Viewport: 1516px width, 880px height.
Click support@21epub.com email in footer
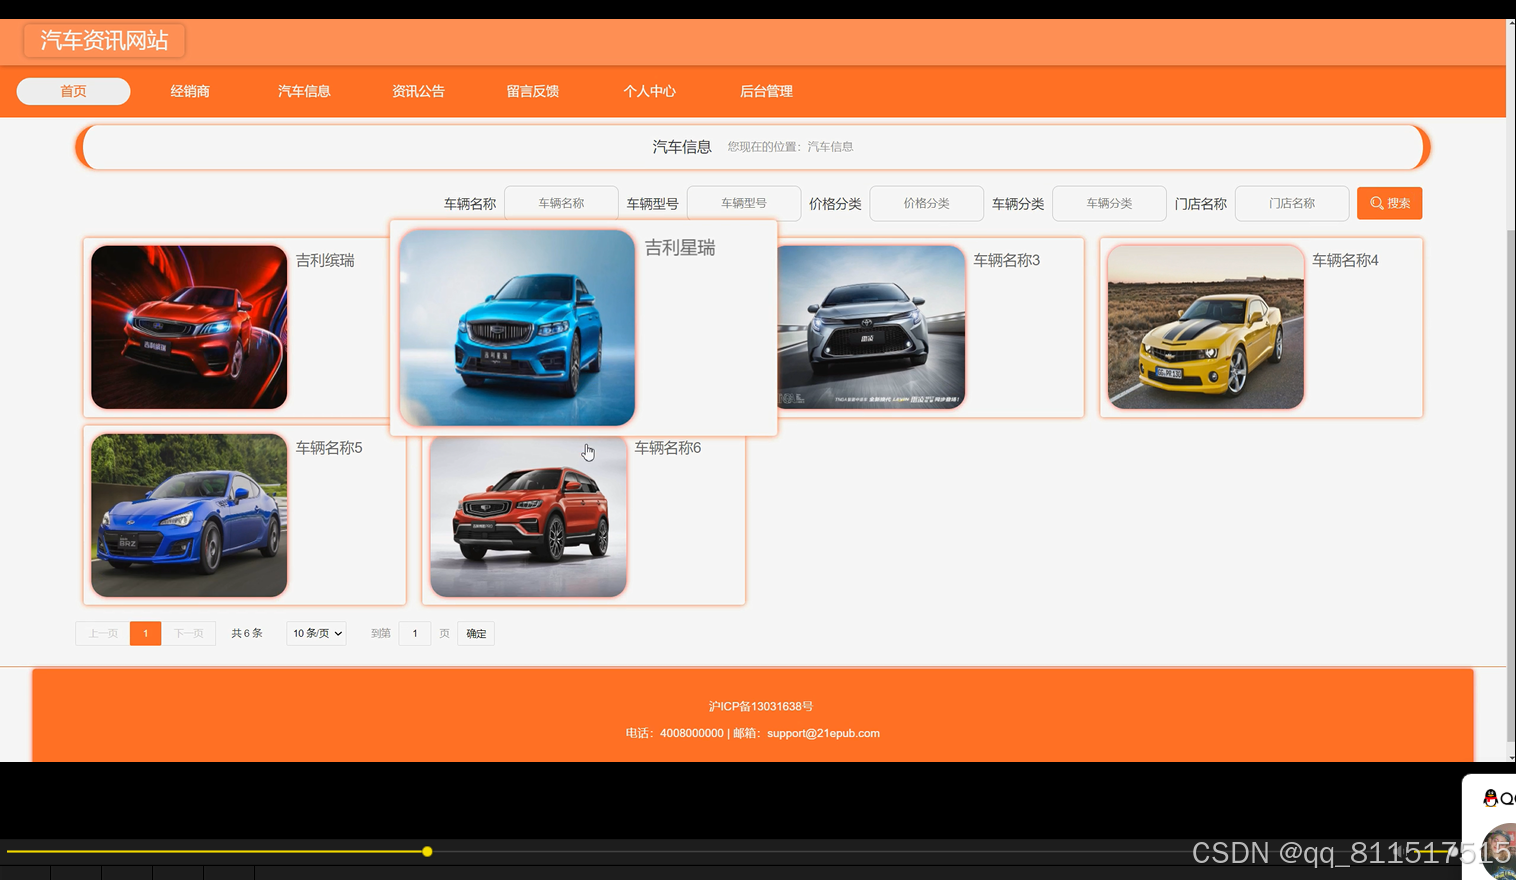[823, 733]
